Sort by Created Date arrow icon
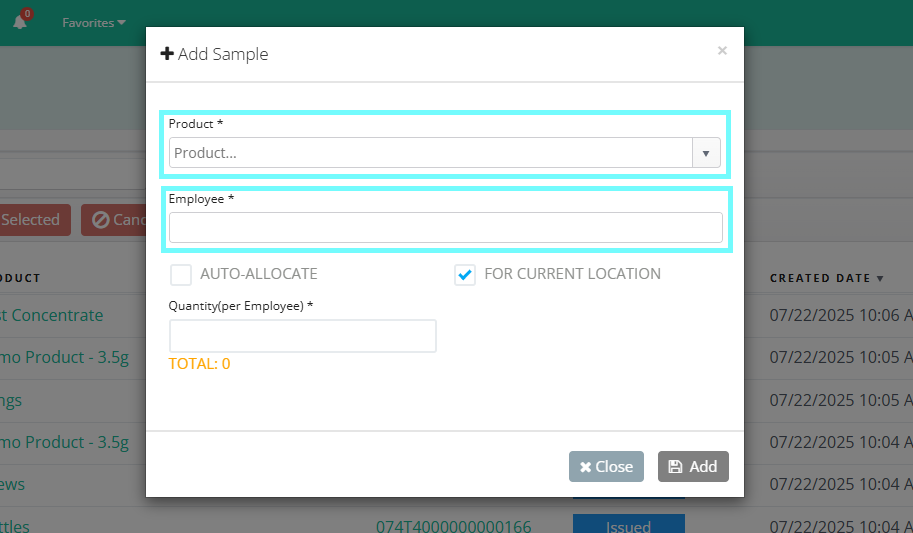The width and height of the screenshot is (913, 533). [880, 278]
